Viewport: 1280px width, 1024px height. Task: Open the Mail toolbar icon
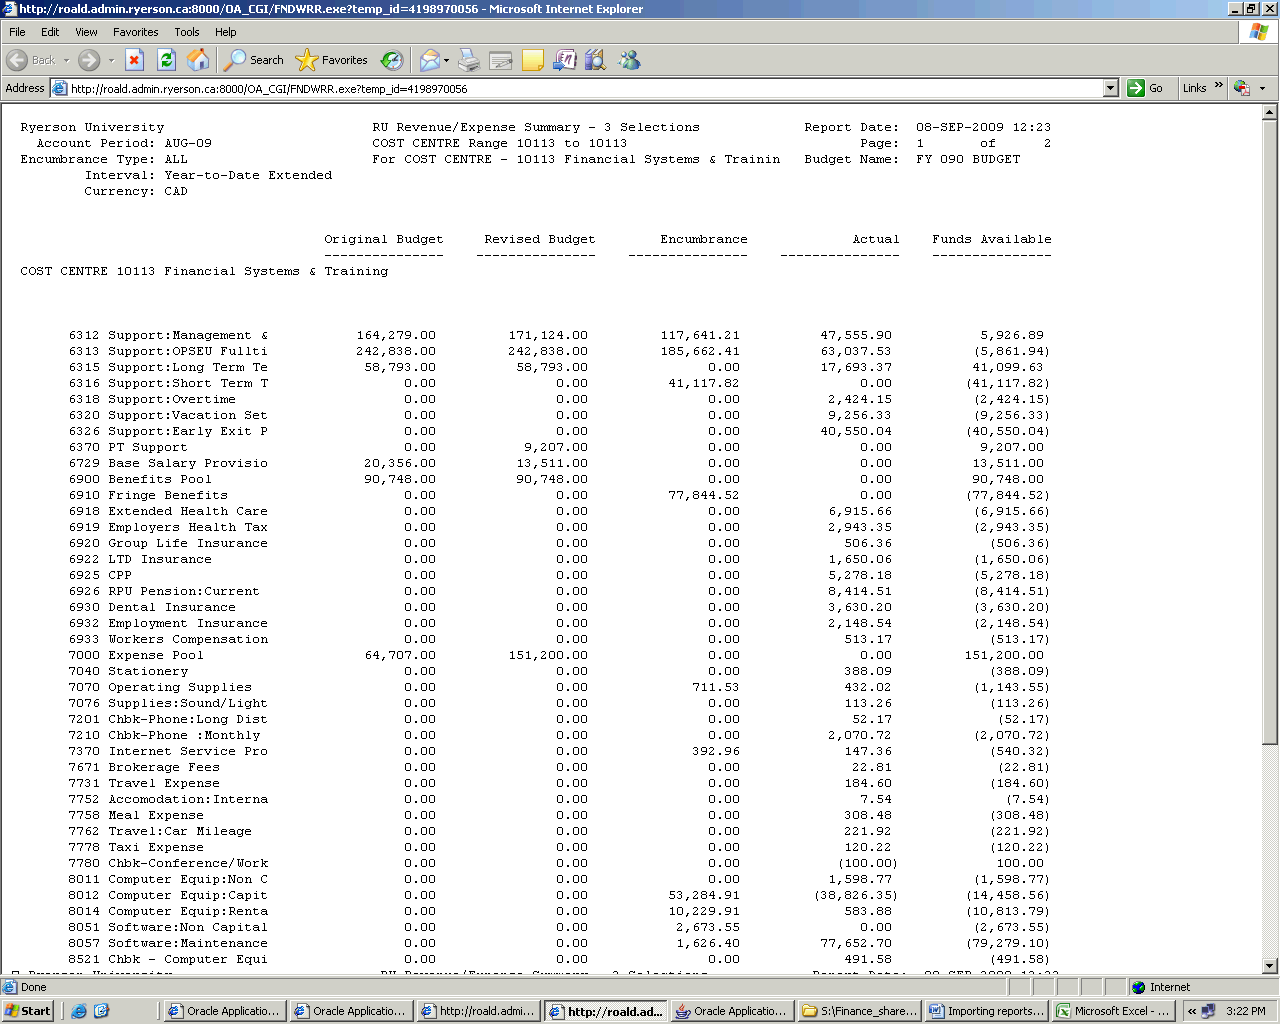tap(429, 60)
